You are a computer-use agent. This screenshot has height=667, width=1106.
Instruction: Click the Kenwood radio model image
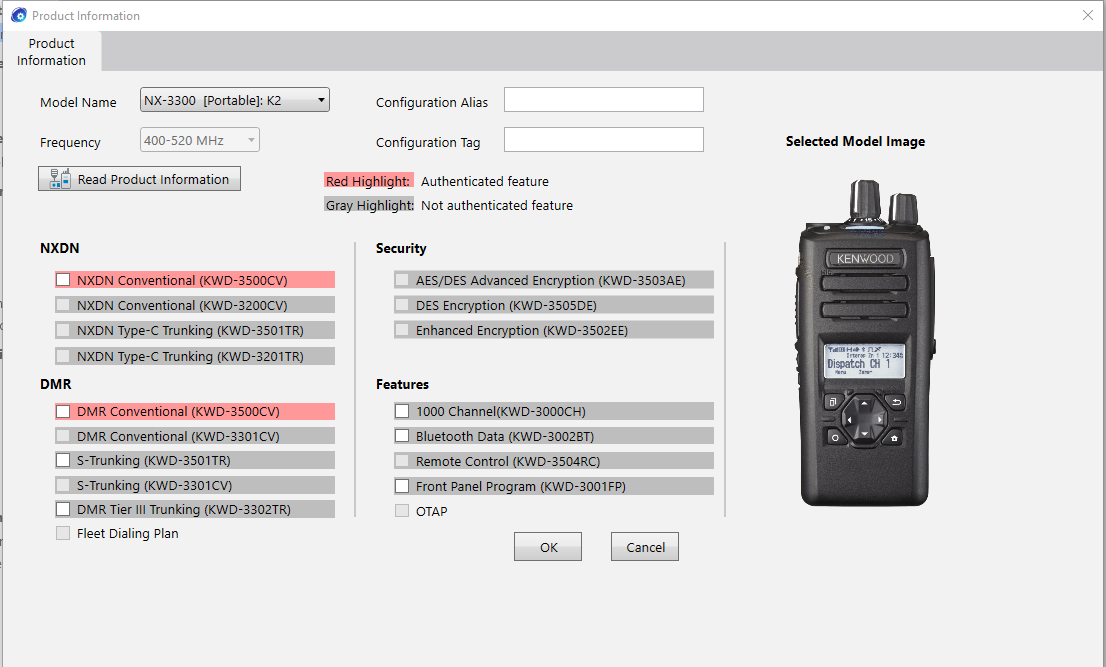[866, 343]
